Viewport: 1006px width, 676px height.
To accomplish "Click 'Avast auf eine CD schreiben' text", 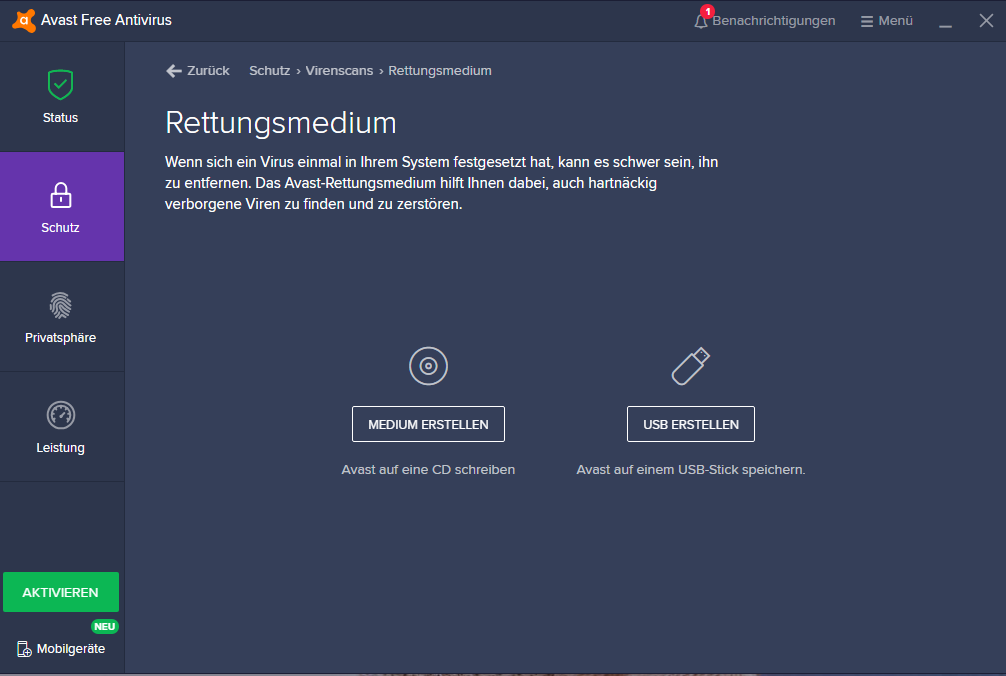I will pos(428,469).
